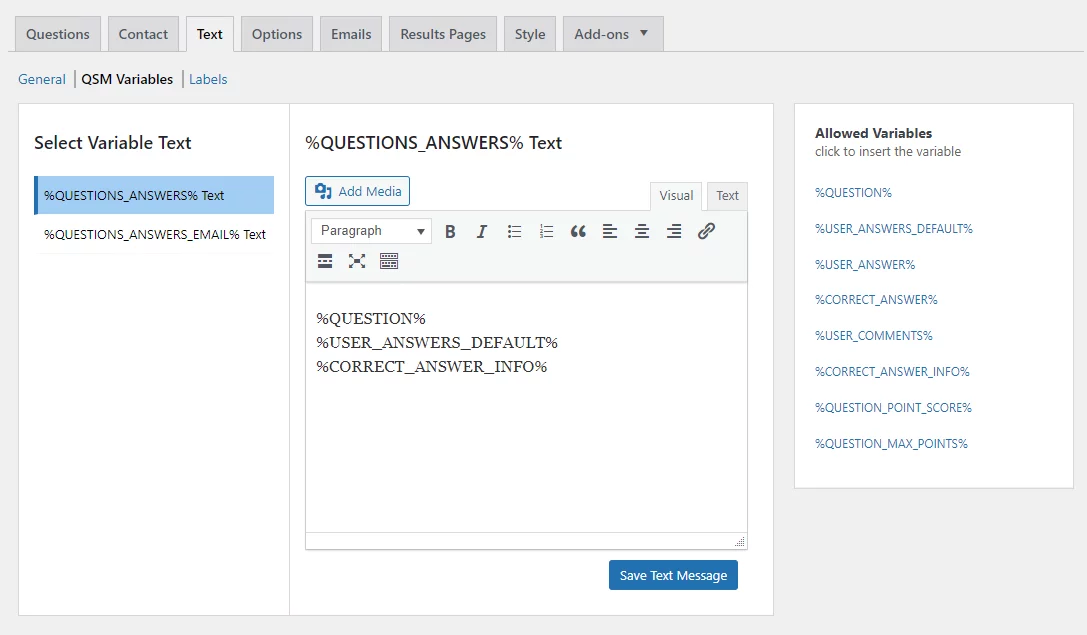This screenshot has height=635, width=1087.
Task: Insert Read More tag
Action: 325,261
